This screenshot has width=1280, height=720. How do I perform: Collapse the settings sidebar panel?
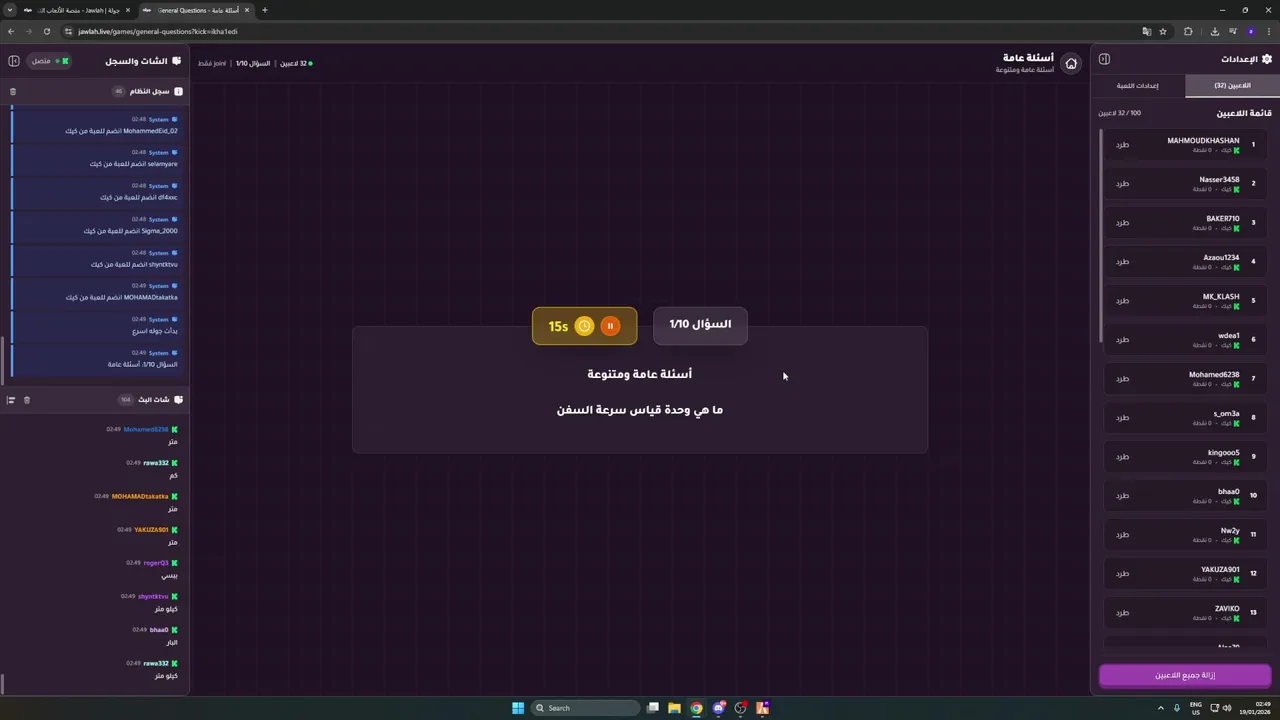click(1104, 59)
